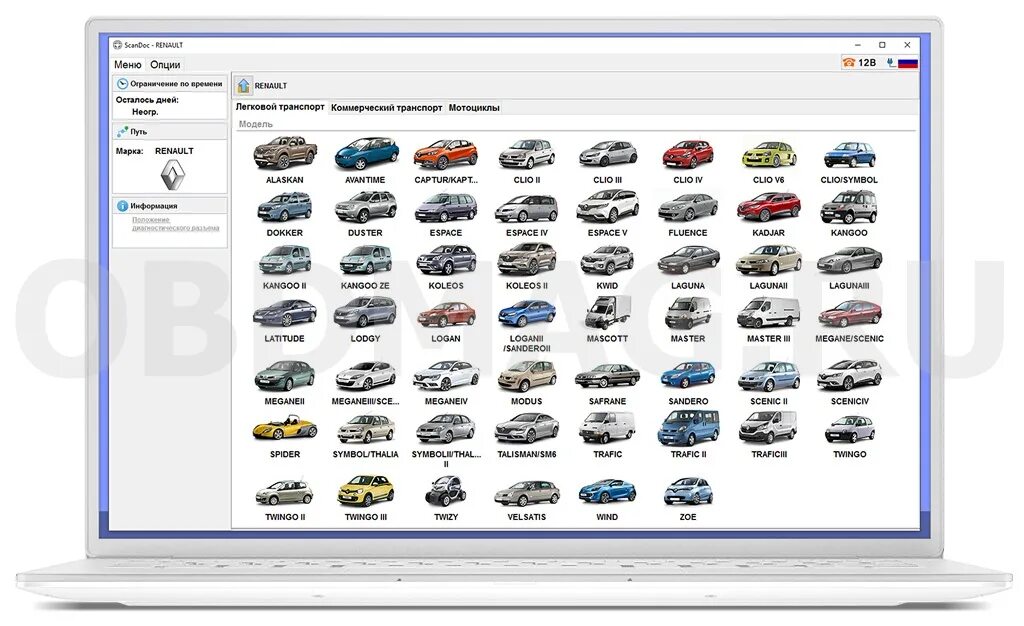This screenshot has height=626, width=1024.
Task: Switch to Мотоциклы tab
Action: tap(474, 108)
